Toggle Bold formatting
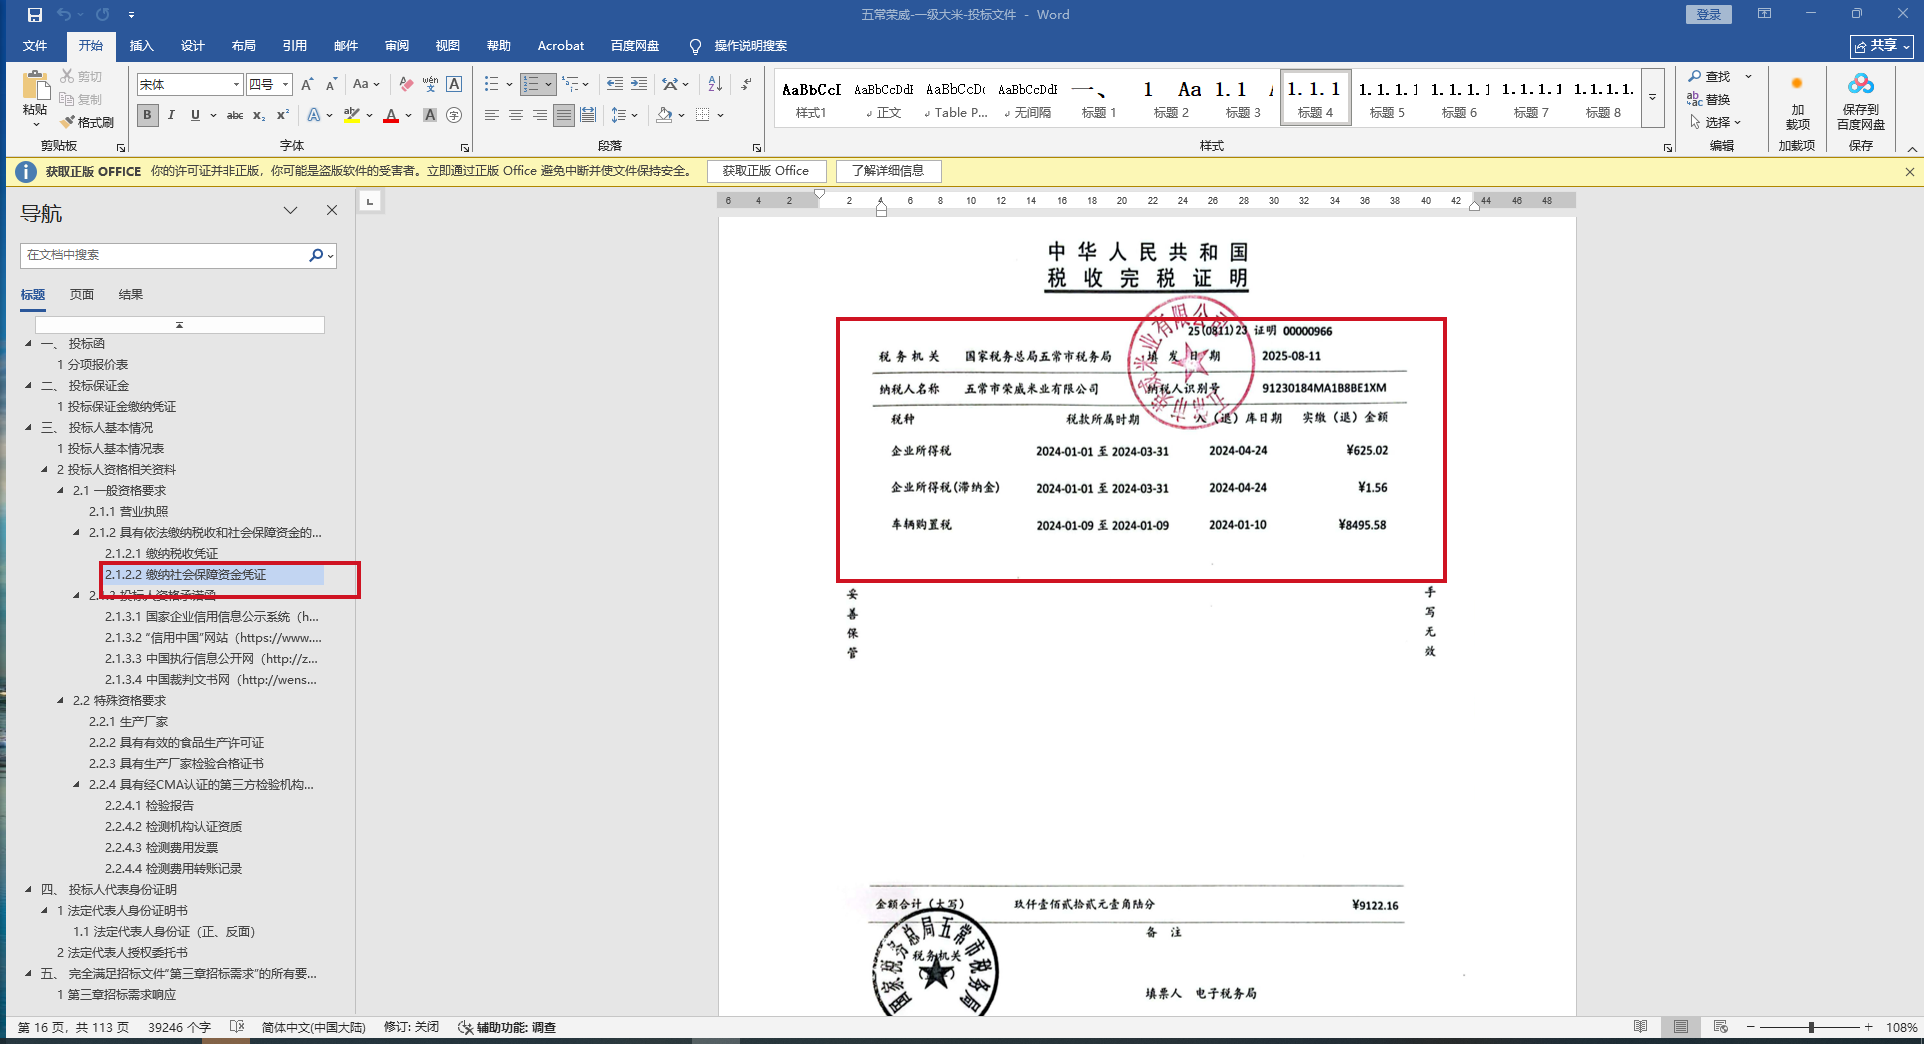 (x=147, y=115)
